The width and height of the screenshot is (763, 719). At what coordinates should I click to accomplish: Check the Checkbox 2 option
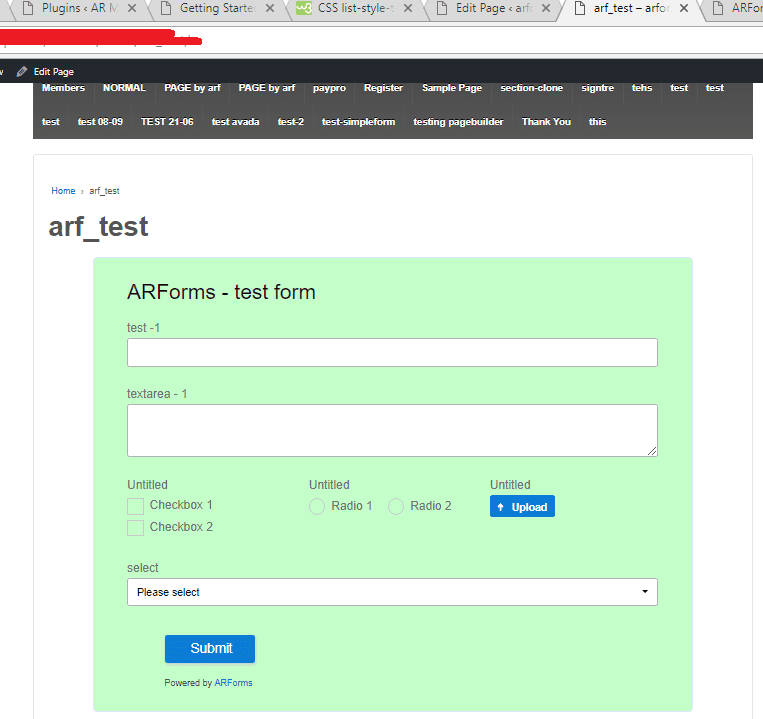click(135, 528)
